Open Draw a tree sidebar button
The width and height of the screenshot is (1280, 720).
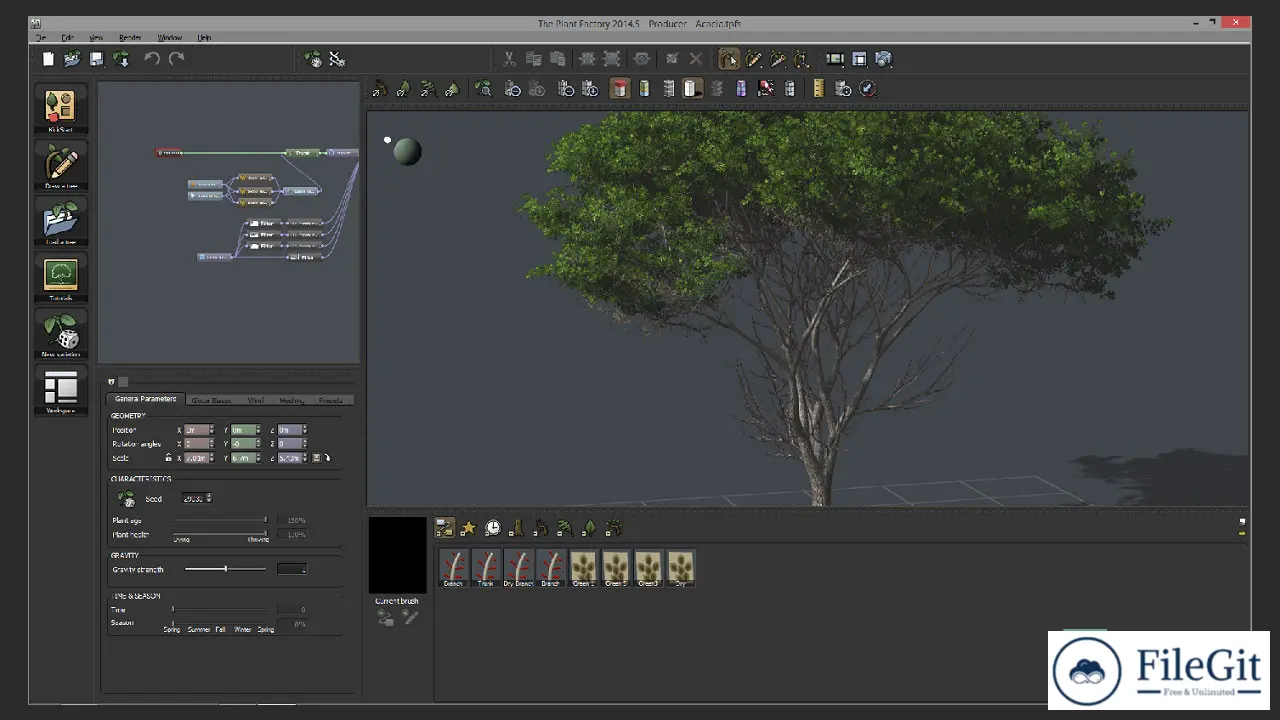(61, 165)
